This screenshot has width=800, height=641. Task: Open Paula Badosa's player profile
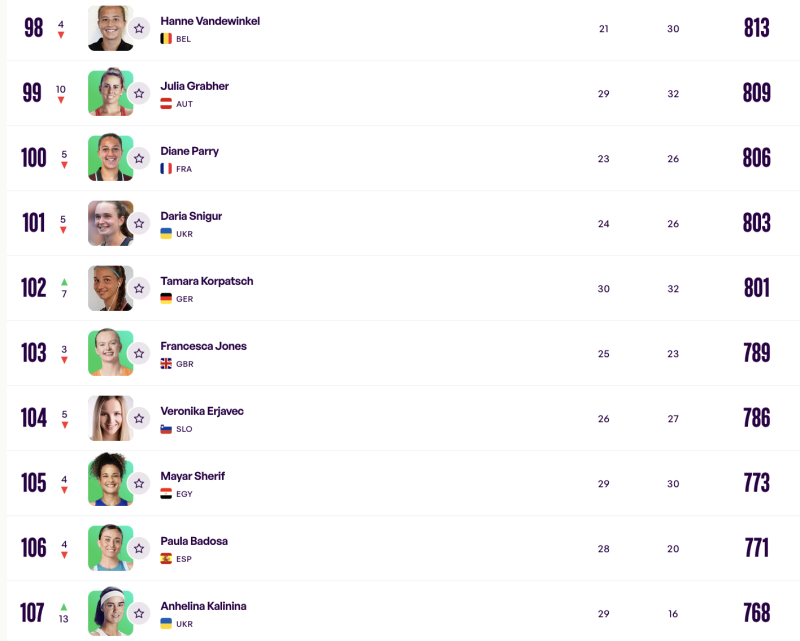[194, 541]
